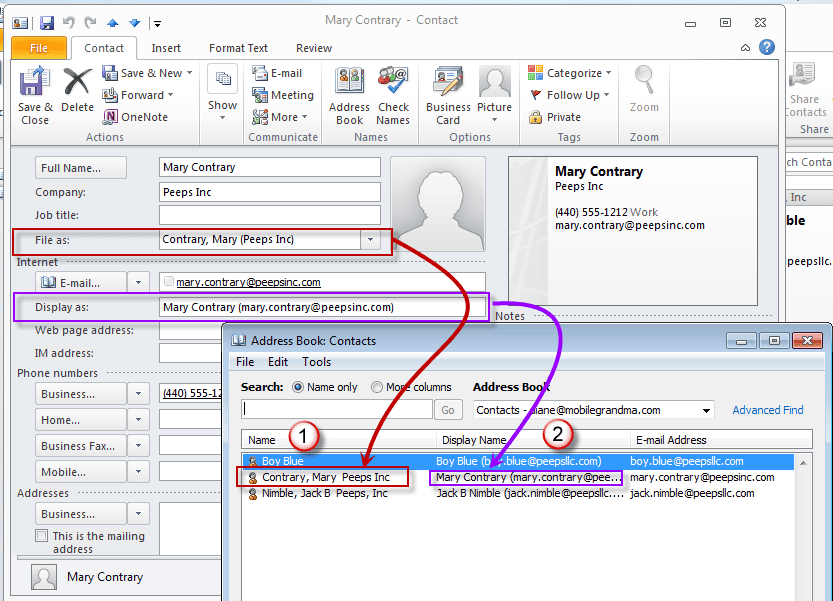833x601 pixels.
Task: Open the Show group button
Action: [x=223, y=92]
